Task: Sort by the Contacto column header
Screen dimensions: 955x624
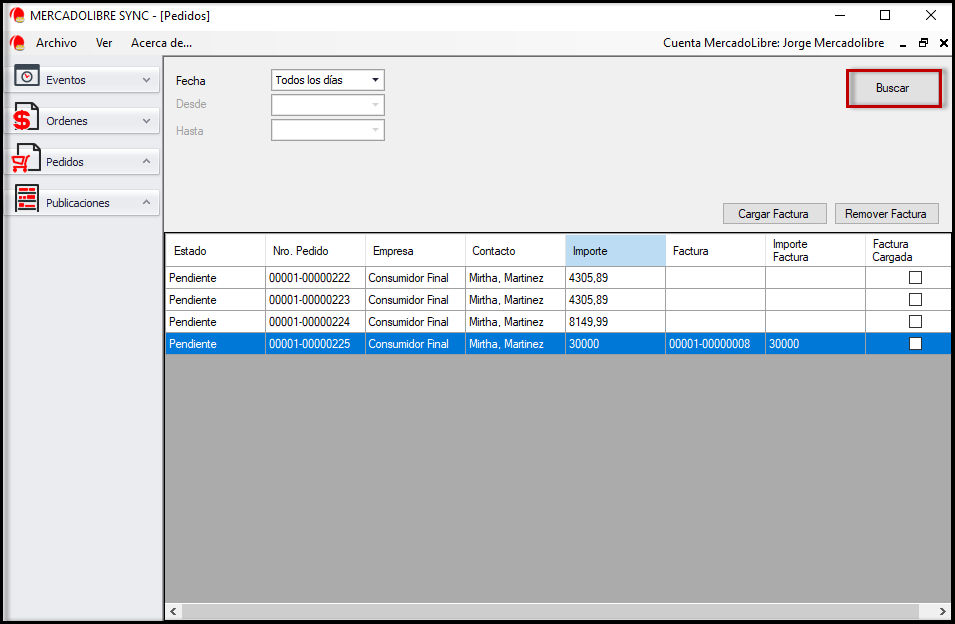Action: click(515, 251)
